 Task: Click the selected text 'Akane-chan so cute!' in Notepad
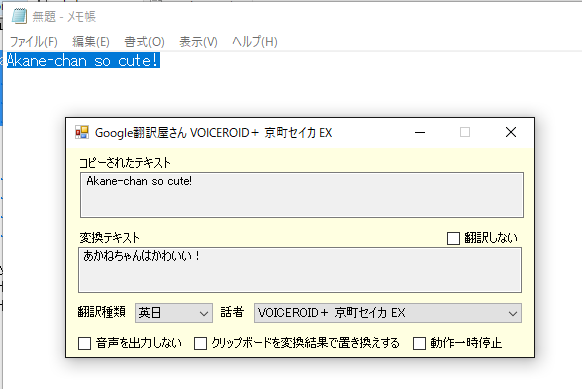[x=83, y=60]
